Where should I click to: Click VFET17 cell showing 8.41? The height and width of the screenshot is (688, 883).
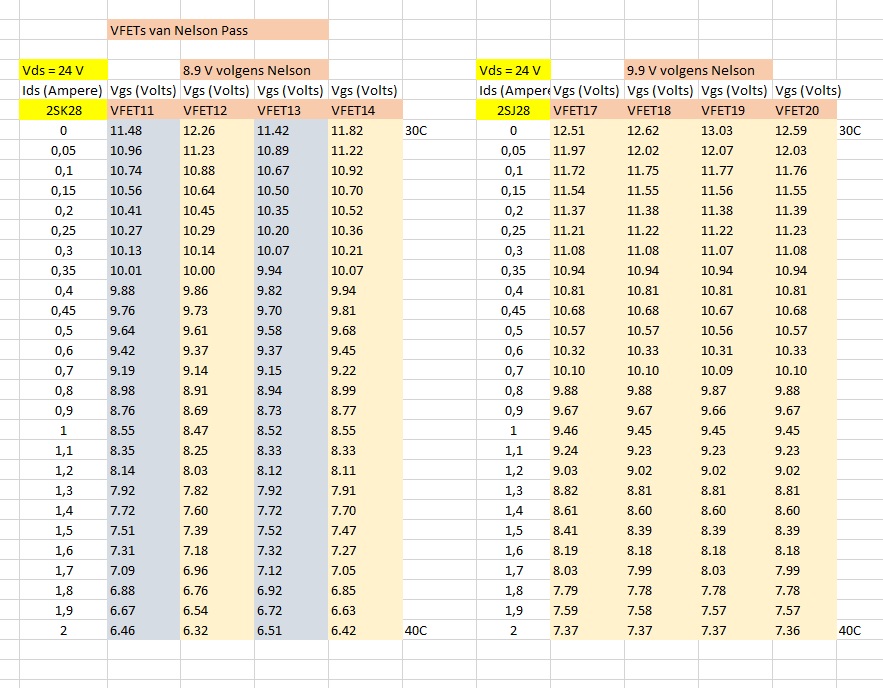[x=587, y=530]
